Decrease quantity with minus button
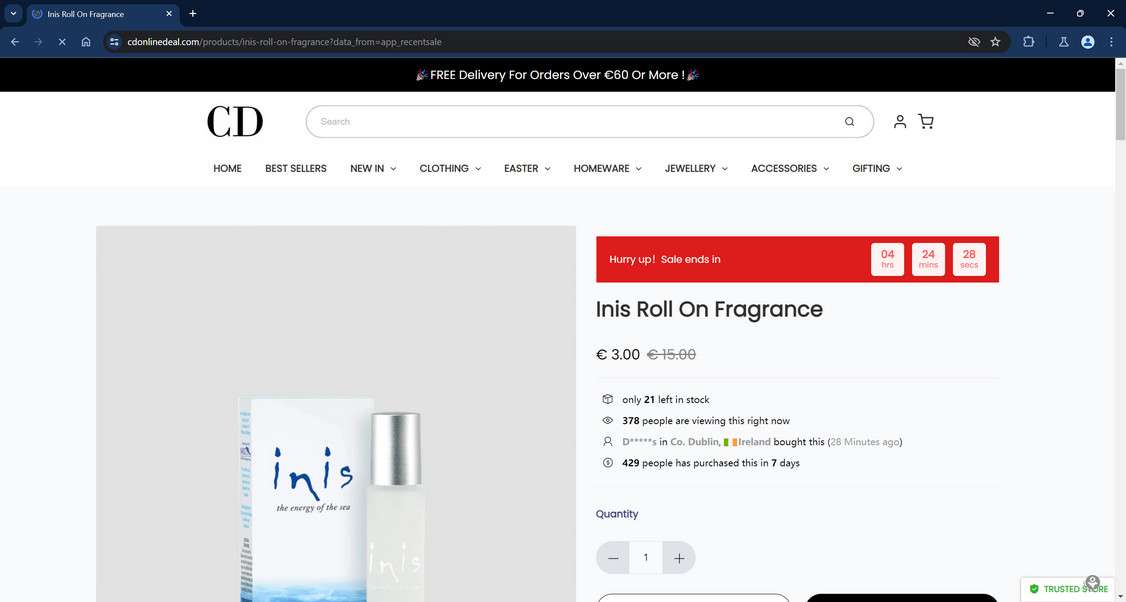 613,557
